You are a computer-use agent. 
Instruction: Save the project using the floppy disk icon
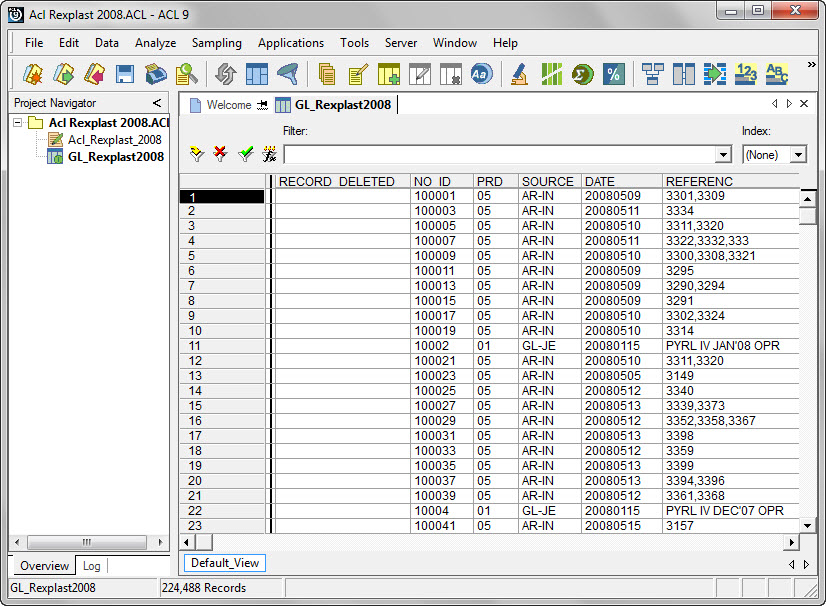coord(125,74)
